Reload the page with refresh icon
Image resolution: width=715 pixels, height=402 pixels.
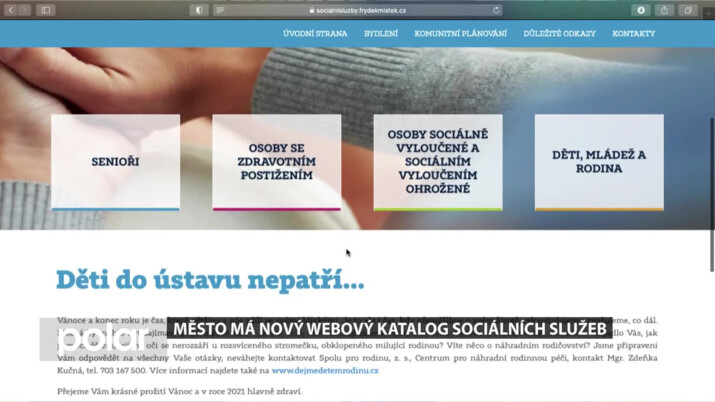click(x=495, y=10)
